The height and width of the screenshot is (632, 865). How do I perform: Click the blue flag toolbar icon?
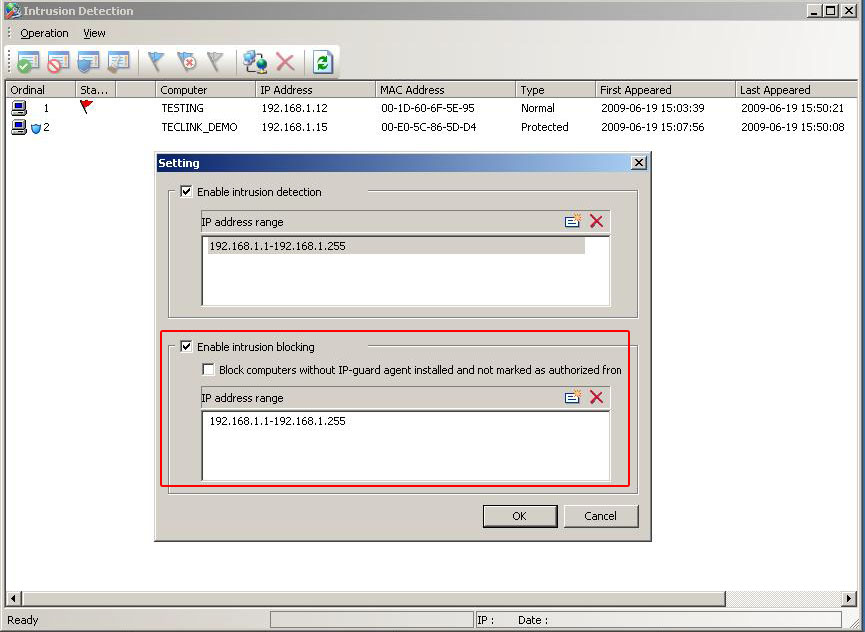155,62
